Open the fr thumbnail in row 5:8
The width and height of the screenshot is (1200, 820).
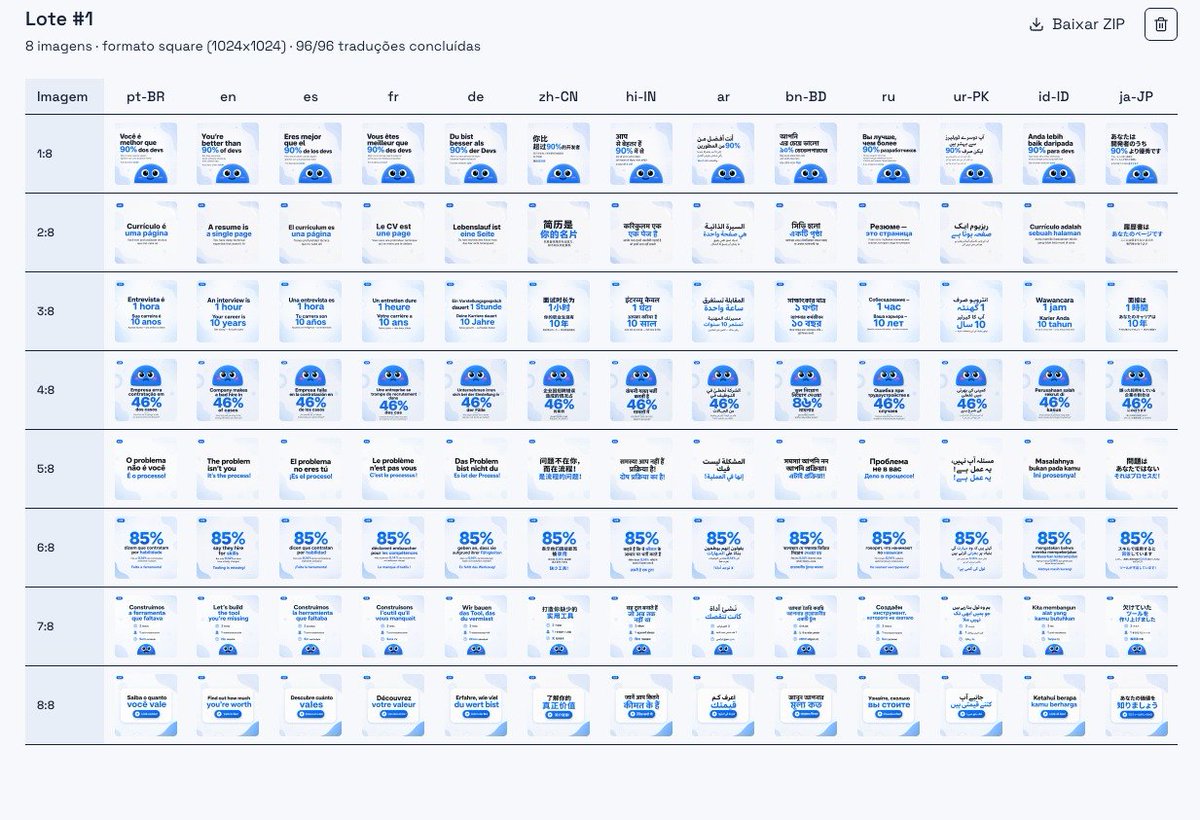point(394,469)
